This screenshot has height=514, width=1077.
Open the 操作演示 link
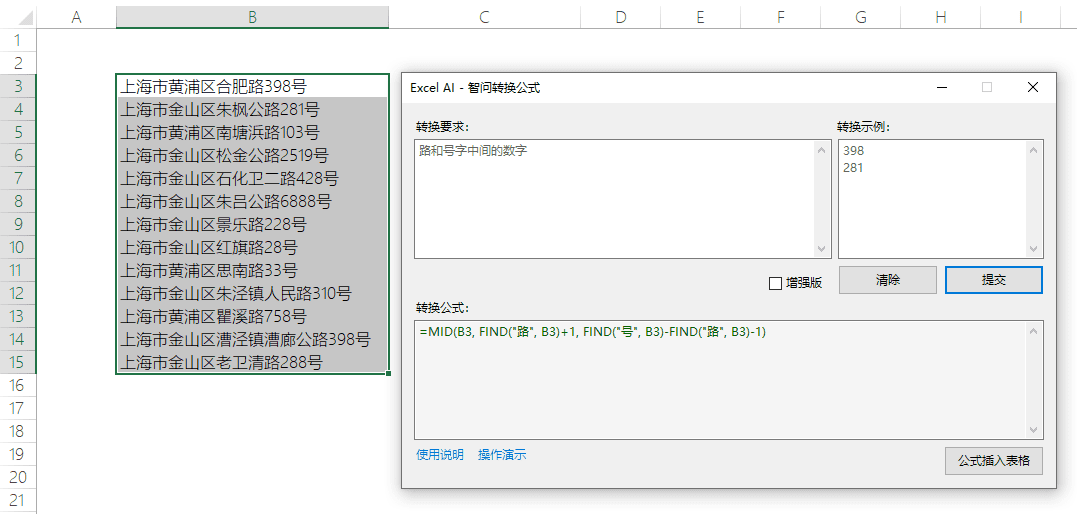pos(502,455)
